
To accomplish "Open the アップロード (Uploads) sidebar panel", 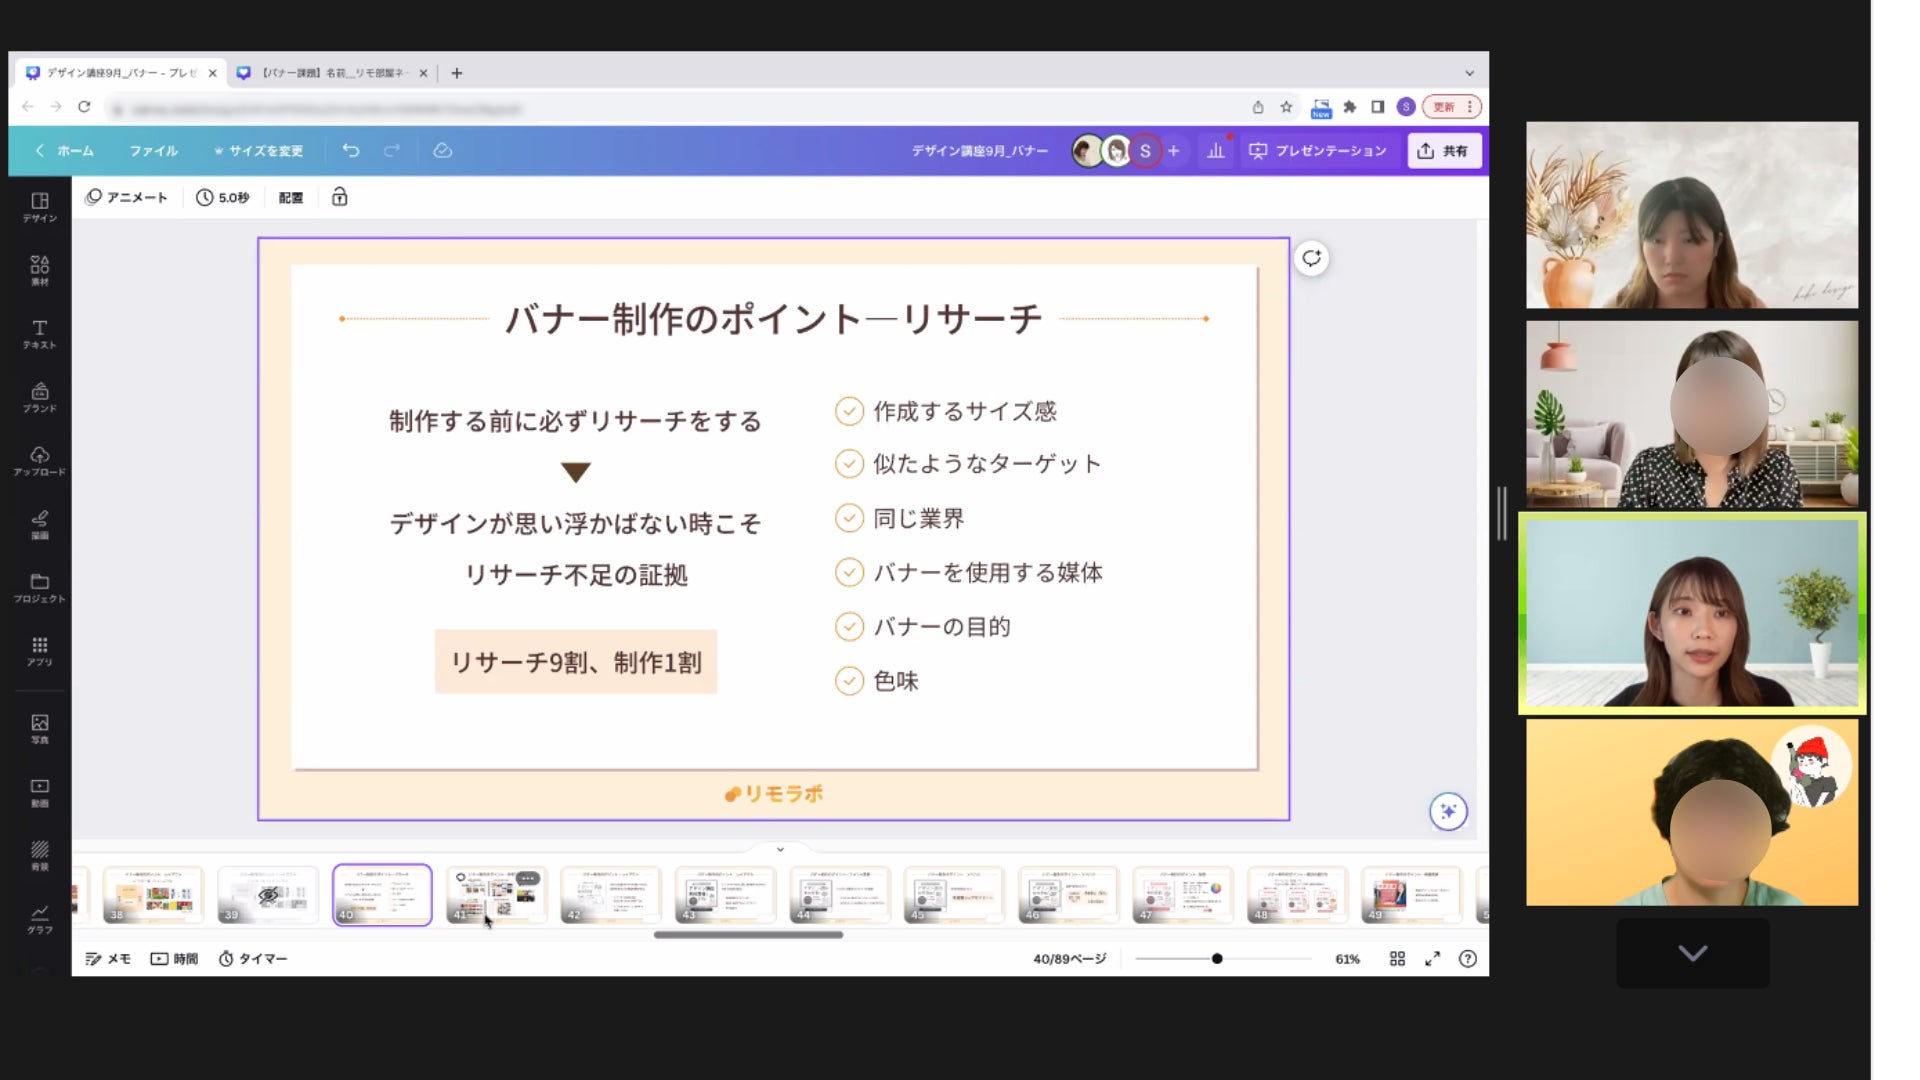I will (x=39, y=461).
